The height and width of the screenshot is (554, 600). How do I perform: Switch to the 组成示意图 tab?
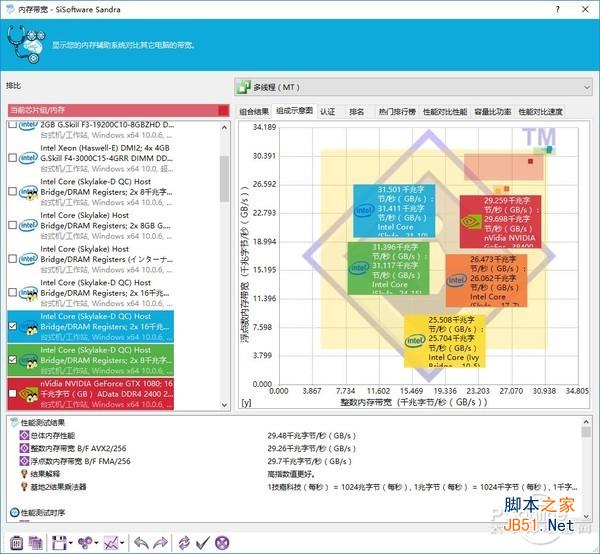coord(294,111)
